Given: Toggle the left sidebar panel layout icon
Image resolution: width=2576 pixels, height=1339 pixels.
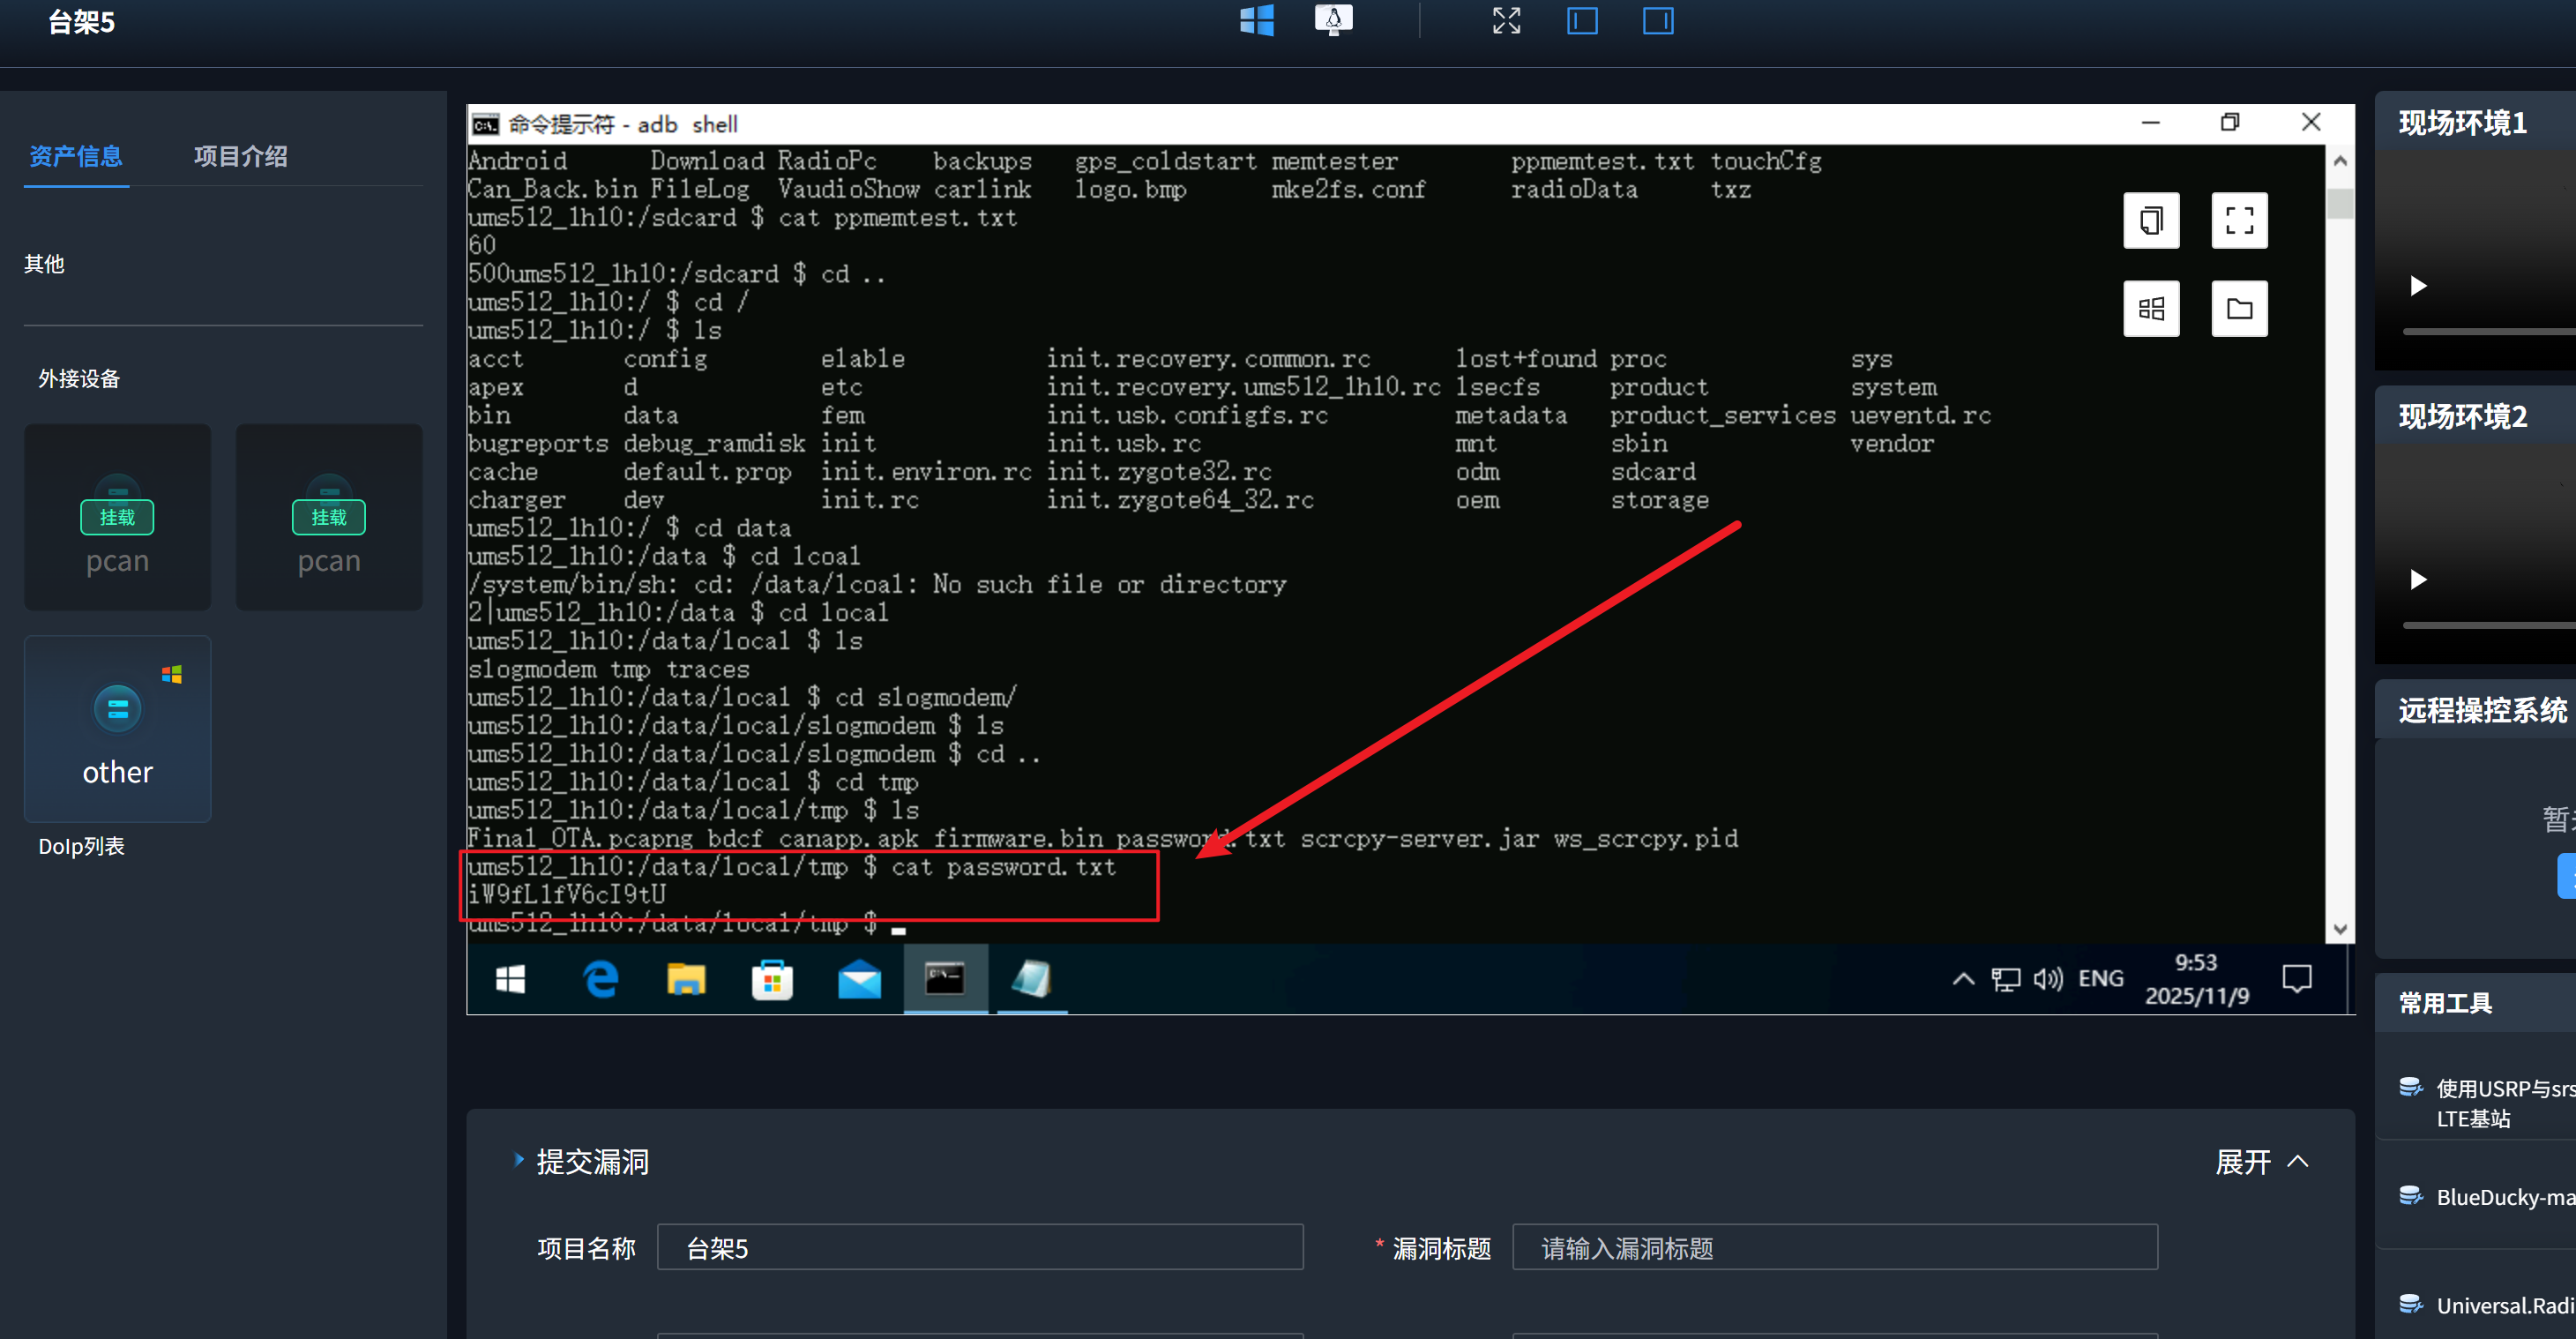Looking at the screenshot, I should click(1581, 21).
